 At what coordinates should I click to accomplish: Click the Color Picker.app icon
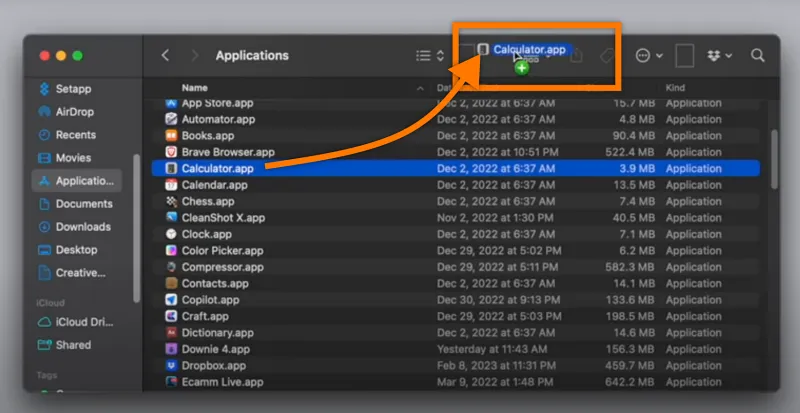pyautogui.click(x=171, y=251)
